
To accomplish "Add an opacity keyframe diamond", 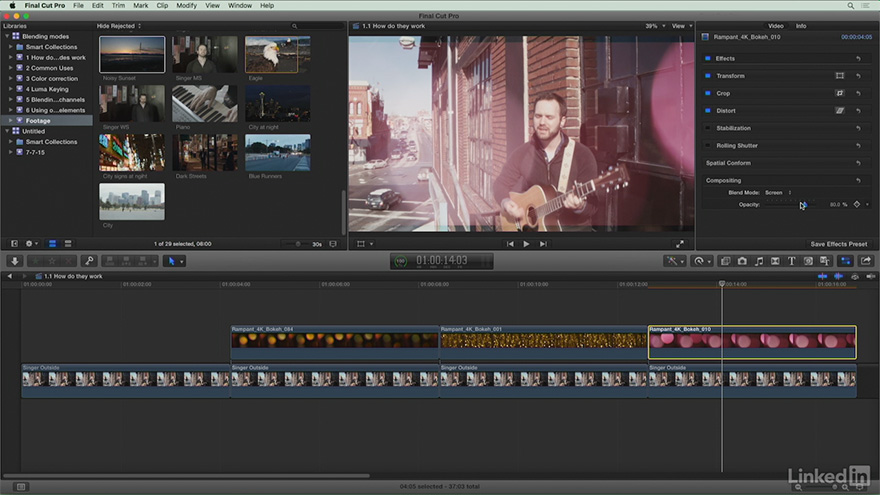I will 856,204.
